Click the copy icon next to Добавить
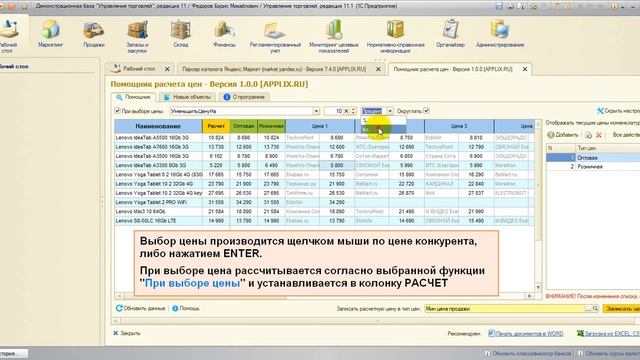Viewport: 640px width, 360px height. tap(588, 135)
